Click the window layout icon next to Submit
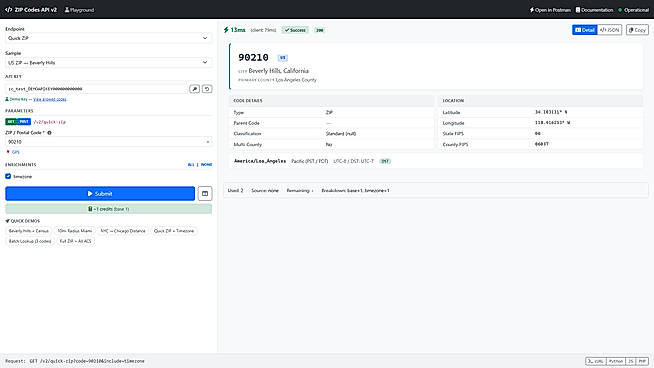The width and height of the screenshot is (654, 368). tap(205, 194)
